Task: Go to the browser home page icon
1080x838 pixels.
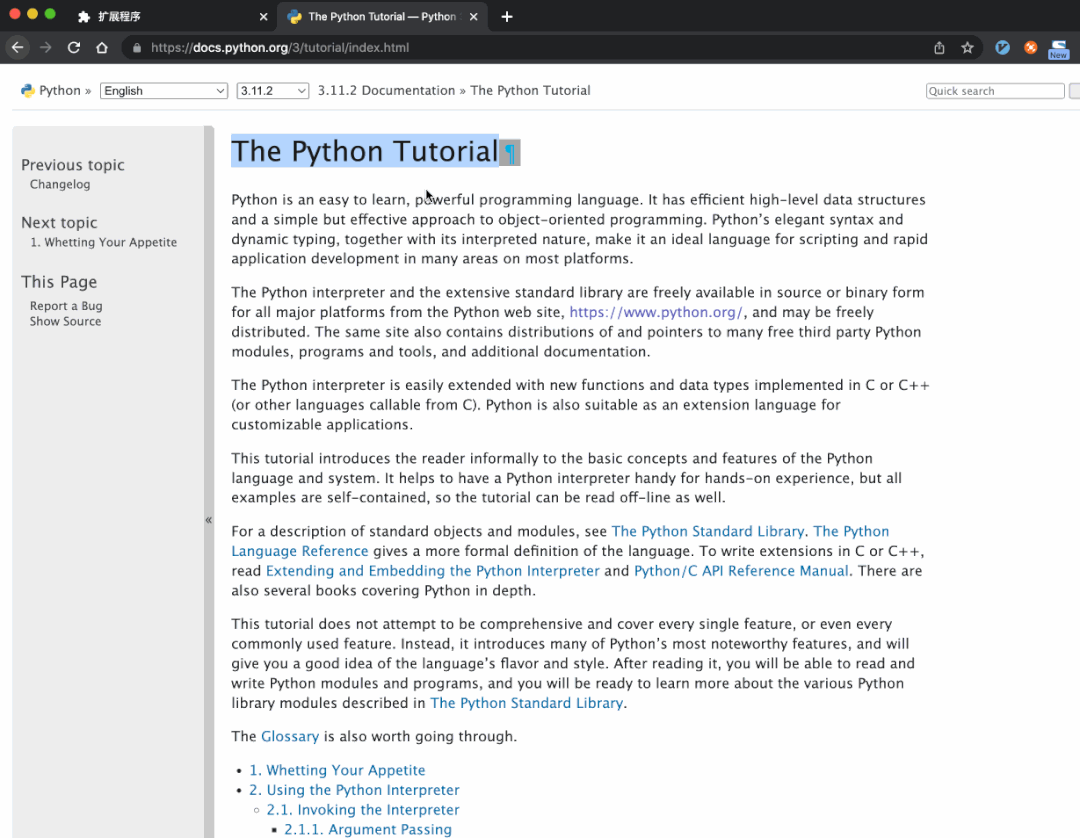Action: pyautogui.click(x=101, y=47)
